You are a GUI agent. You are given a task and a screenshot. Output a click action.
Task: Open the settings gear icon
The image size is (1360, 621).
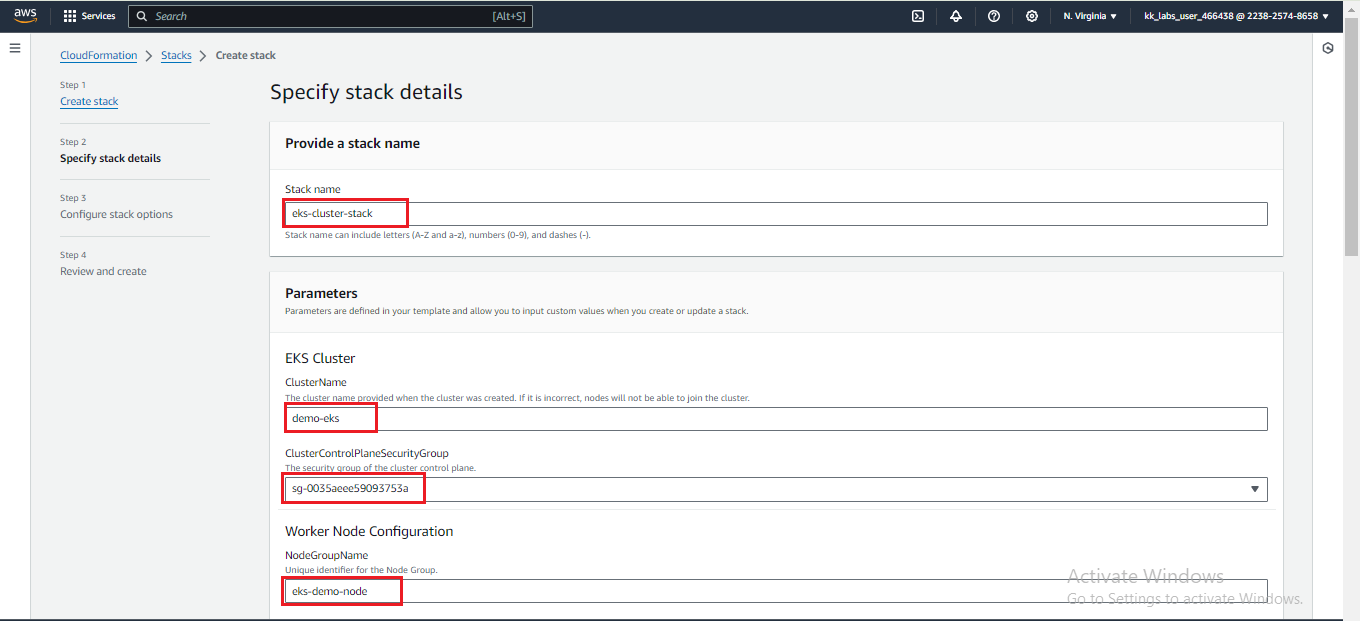click(1031, 16)
